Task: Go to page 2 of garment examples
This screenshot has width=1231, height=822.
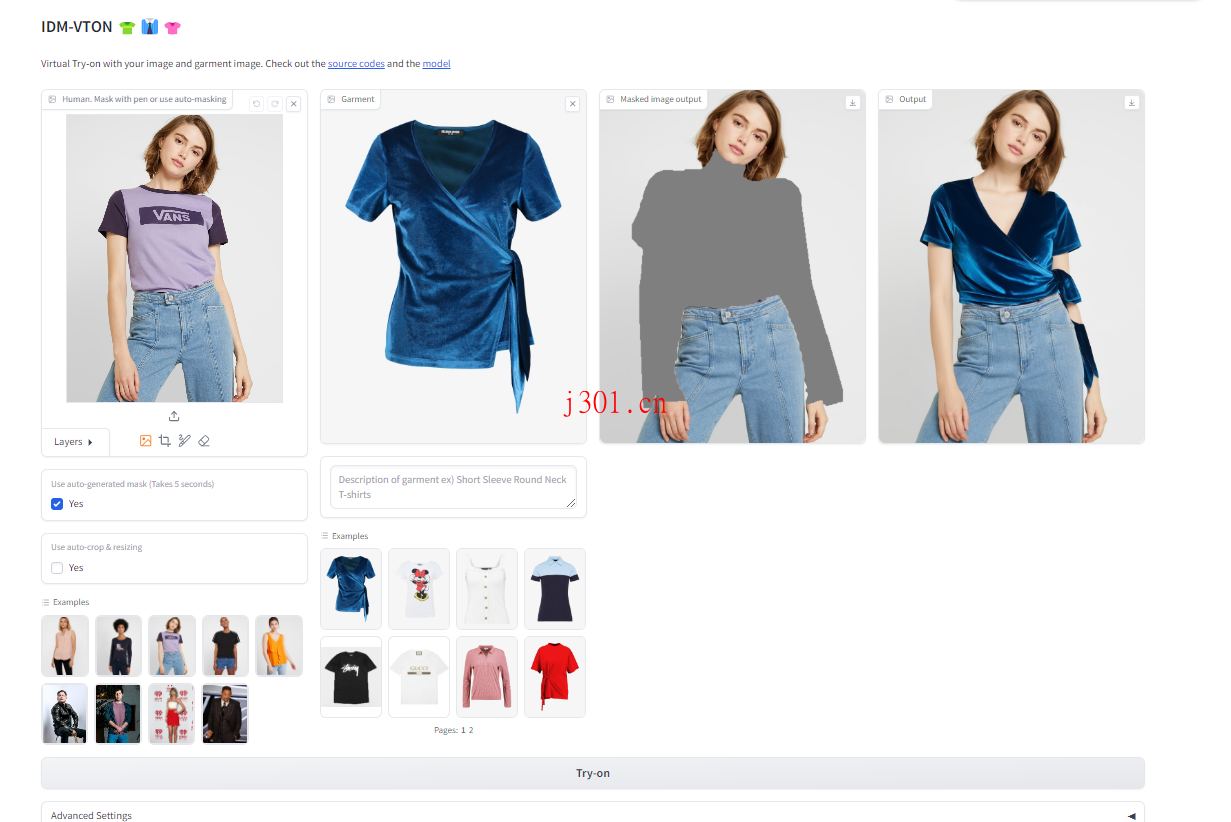Action: (x=471, y=730)
